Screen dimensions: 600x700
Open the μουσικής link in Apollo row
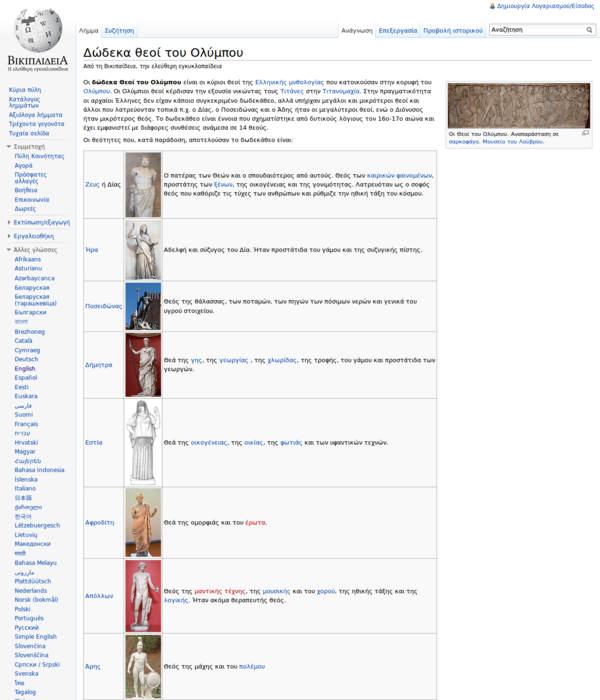pos(276,591)
